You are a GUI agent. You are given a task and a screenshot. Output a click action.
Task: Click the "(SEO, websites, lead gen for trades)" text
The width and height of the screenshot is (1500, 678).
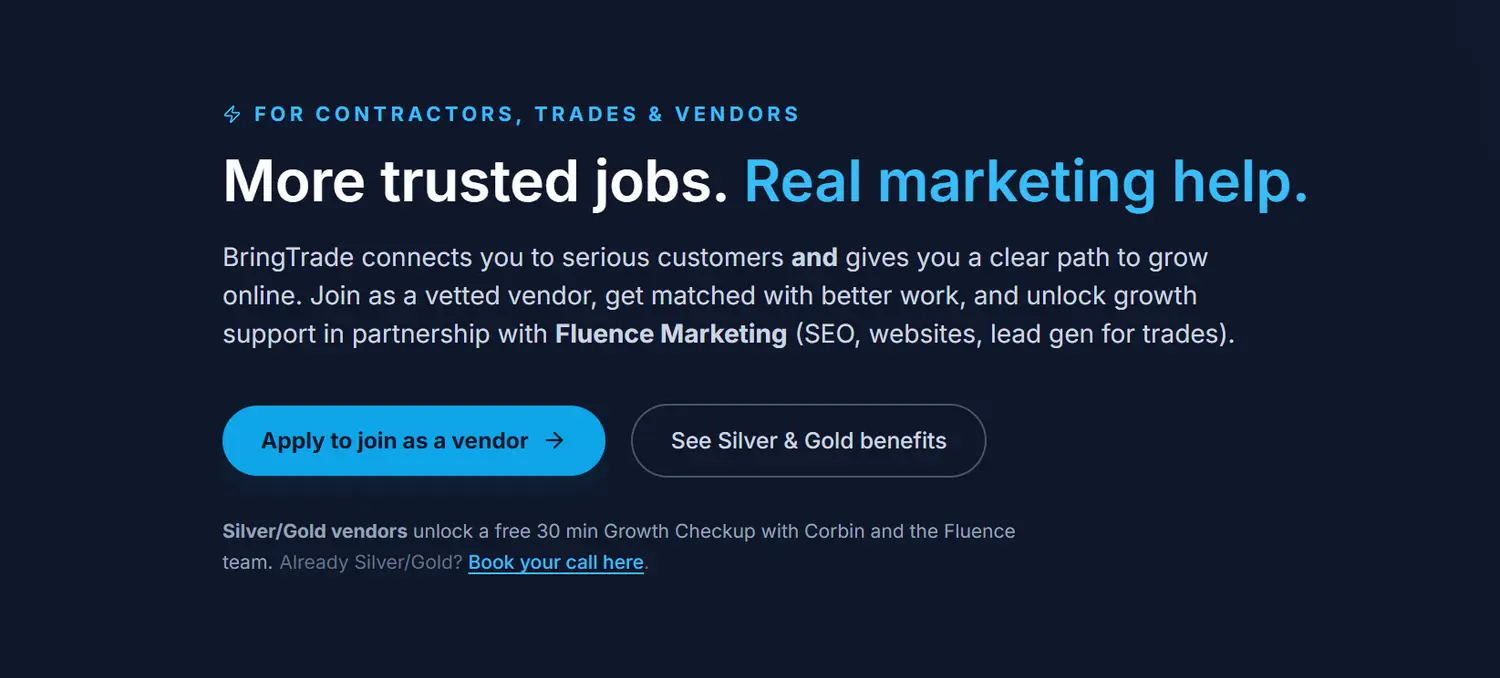click(x=1014, y=333)
